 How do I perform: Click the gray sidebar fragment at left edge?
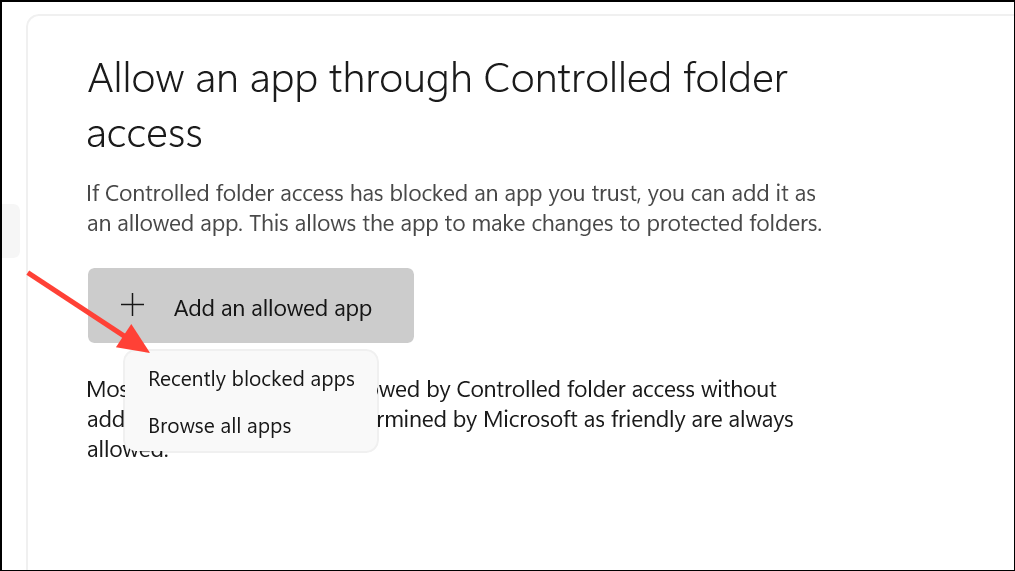pos(9,231)
